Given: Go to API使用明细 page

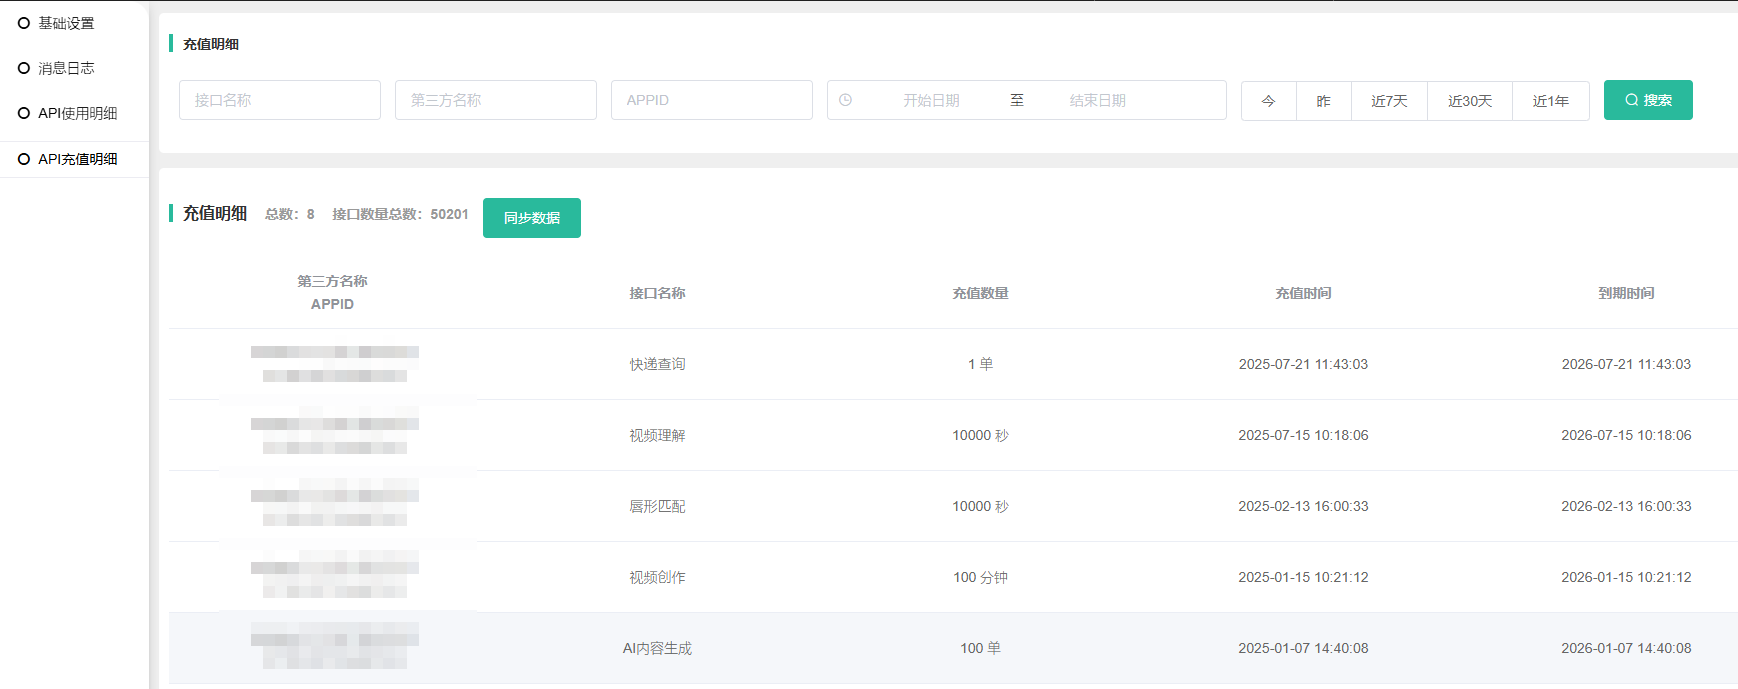Looking at the screenshot, I should (77, 113).
